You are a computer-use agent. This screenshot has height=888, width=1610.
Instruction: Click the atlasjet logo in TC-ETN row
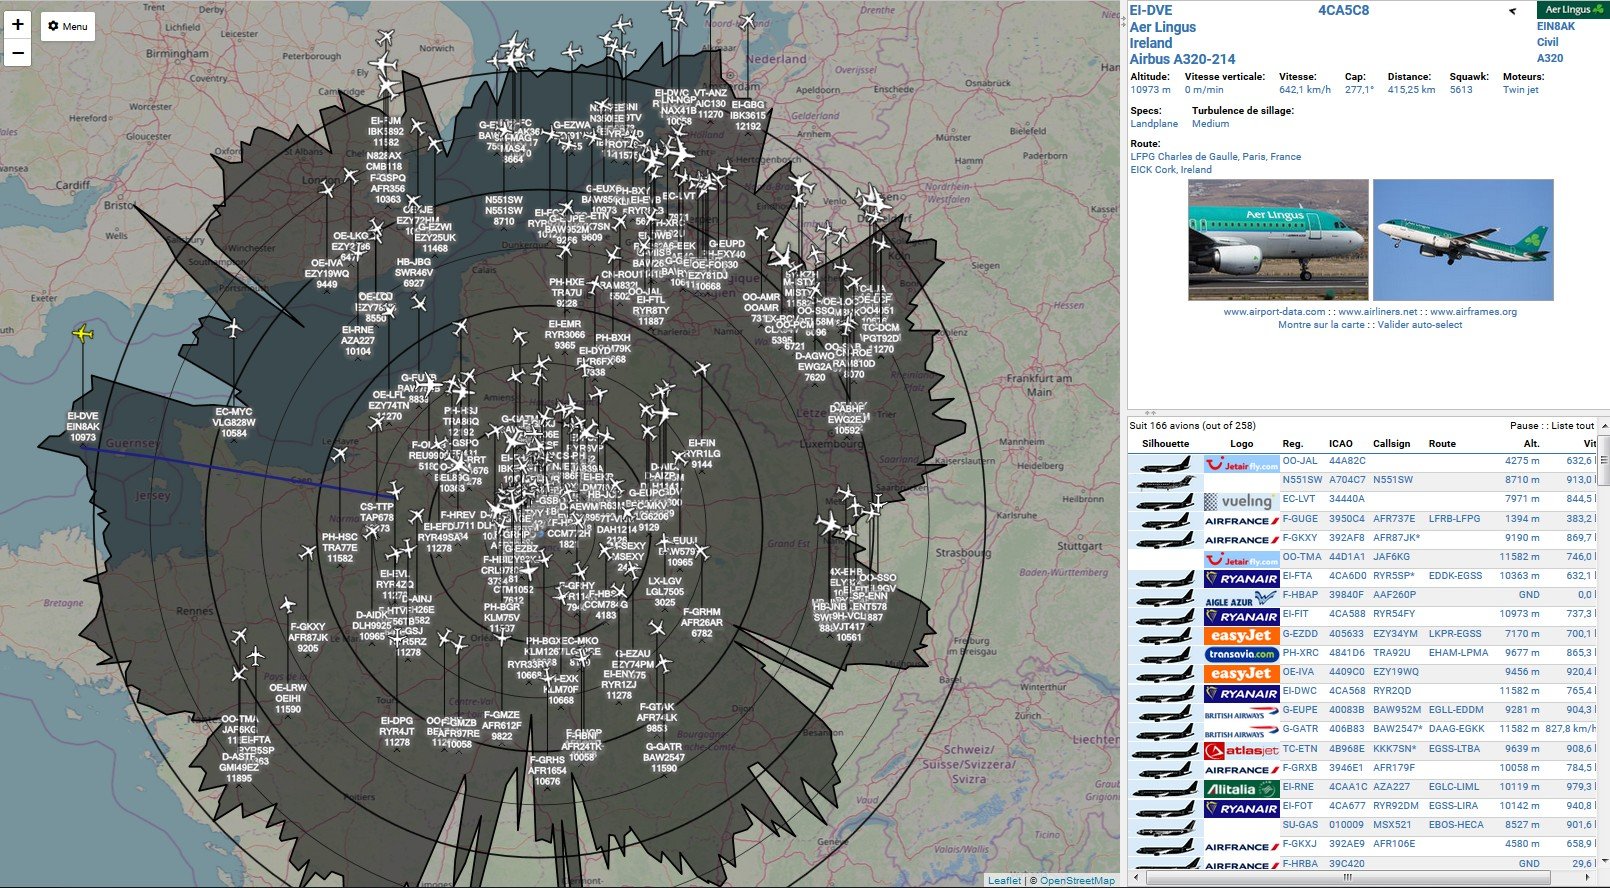pyautogui.click(x=1241, y=750)
